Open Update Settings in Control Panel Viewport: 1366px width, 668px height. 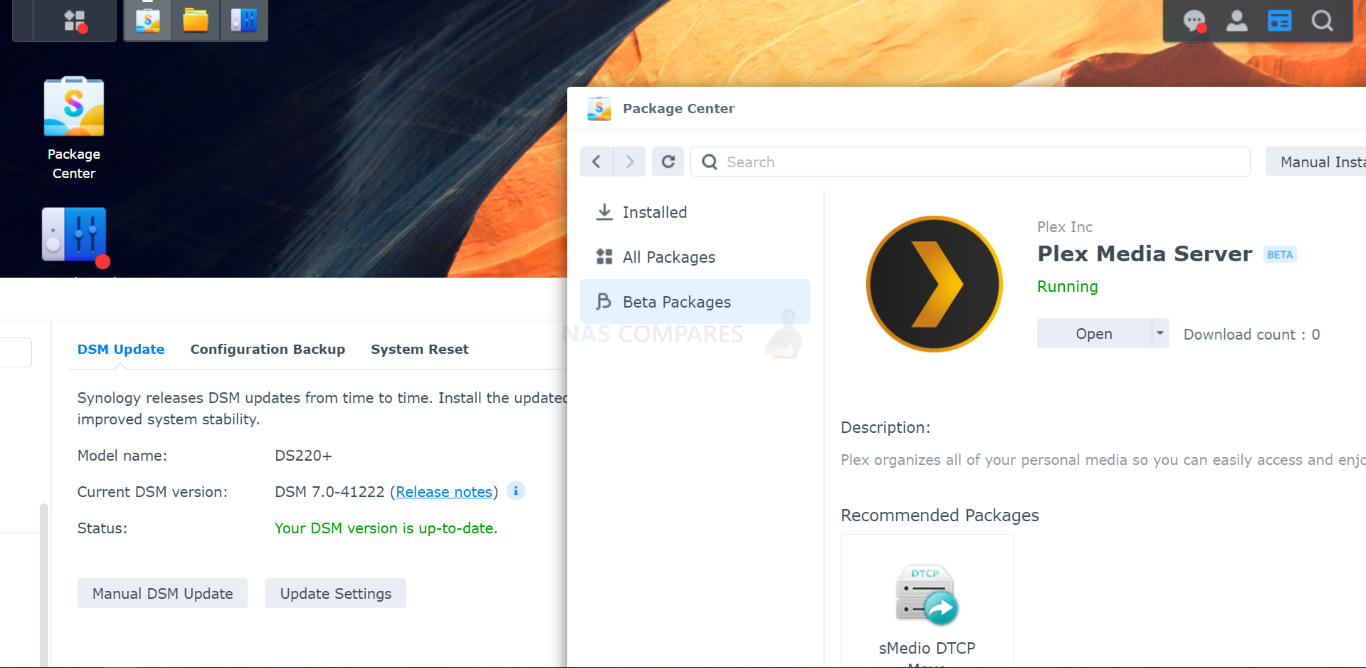click(336, 593)
